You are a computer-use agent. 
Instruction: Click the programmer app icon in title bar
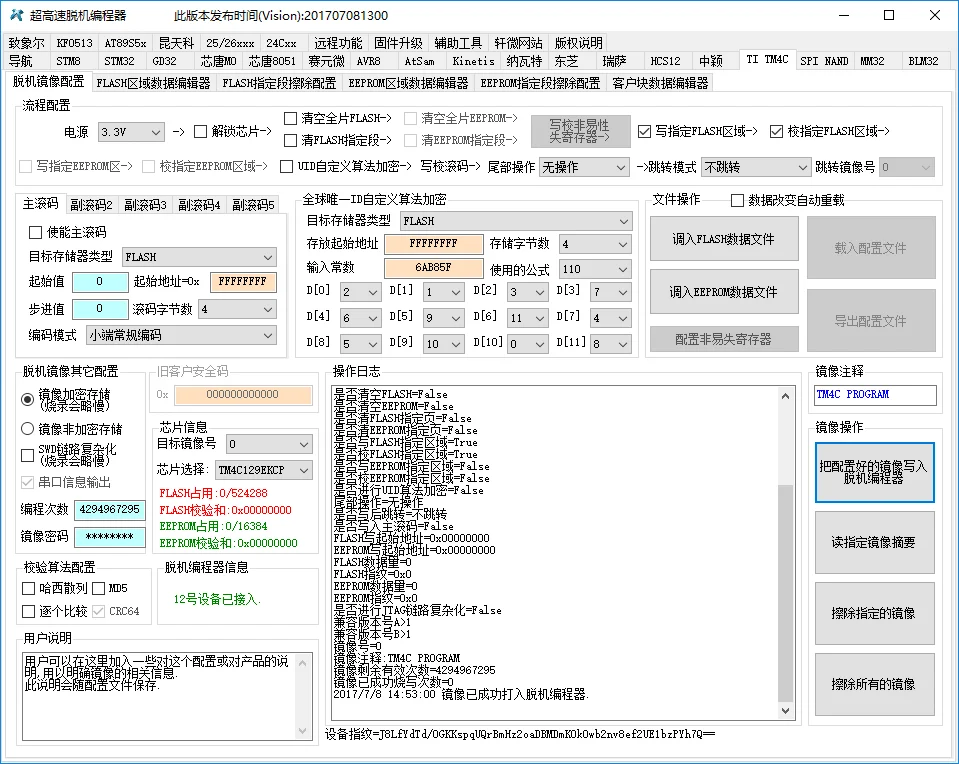[x=17, y=15]
